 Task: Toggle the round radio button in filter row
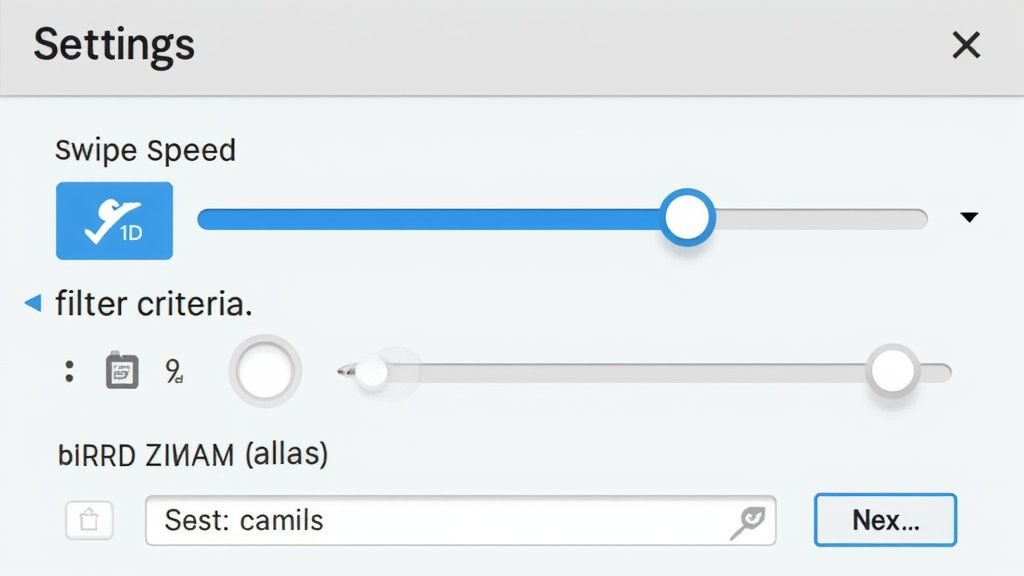coord(265,371)
